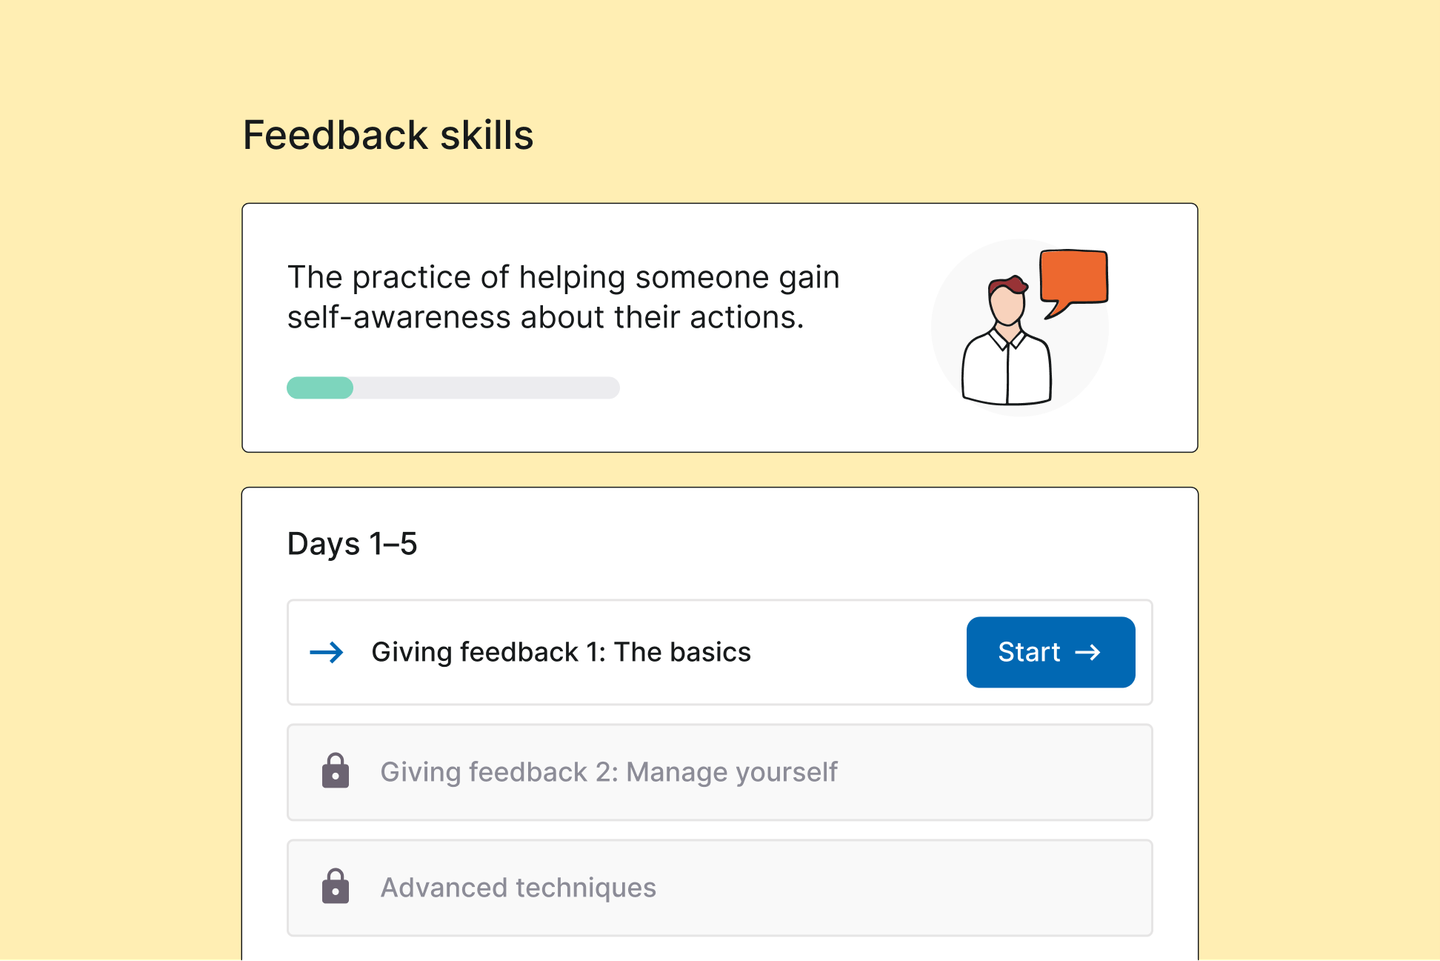Select the locked Advanced techniques lesson title
1440x961 pixels.
point(518,888)
